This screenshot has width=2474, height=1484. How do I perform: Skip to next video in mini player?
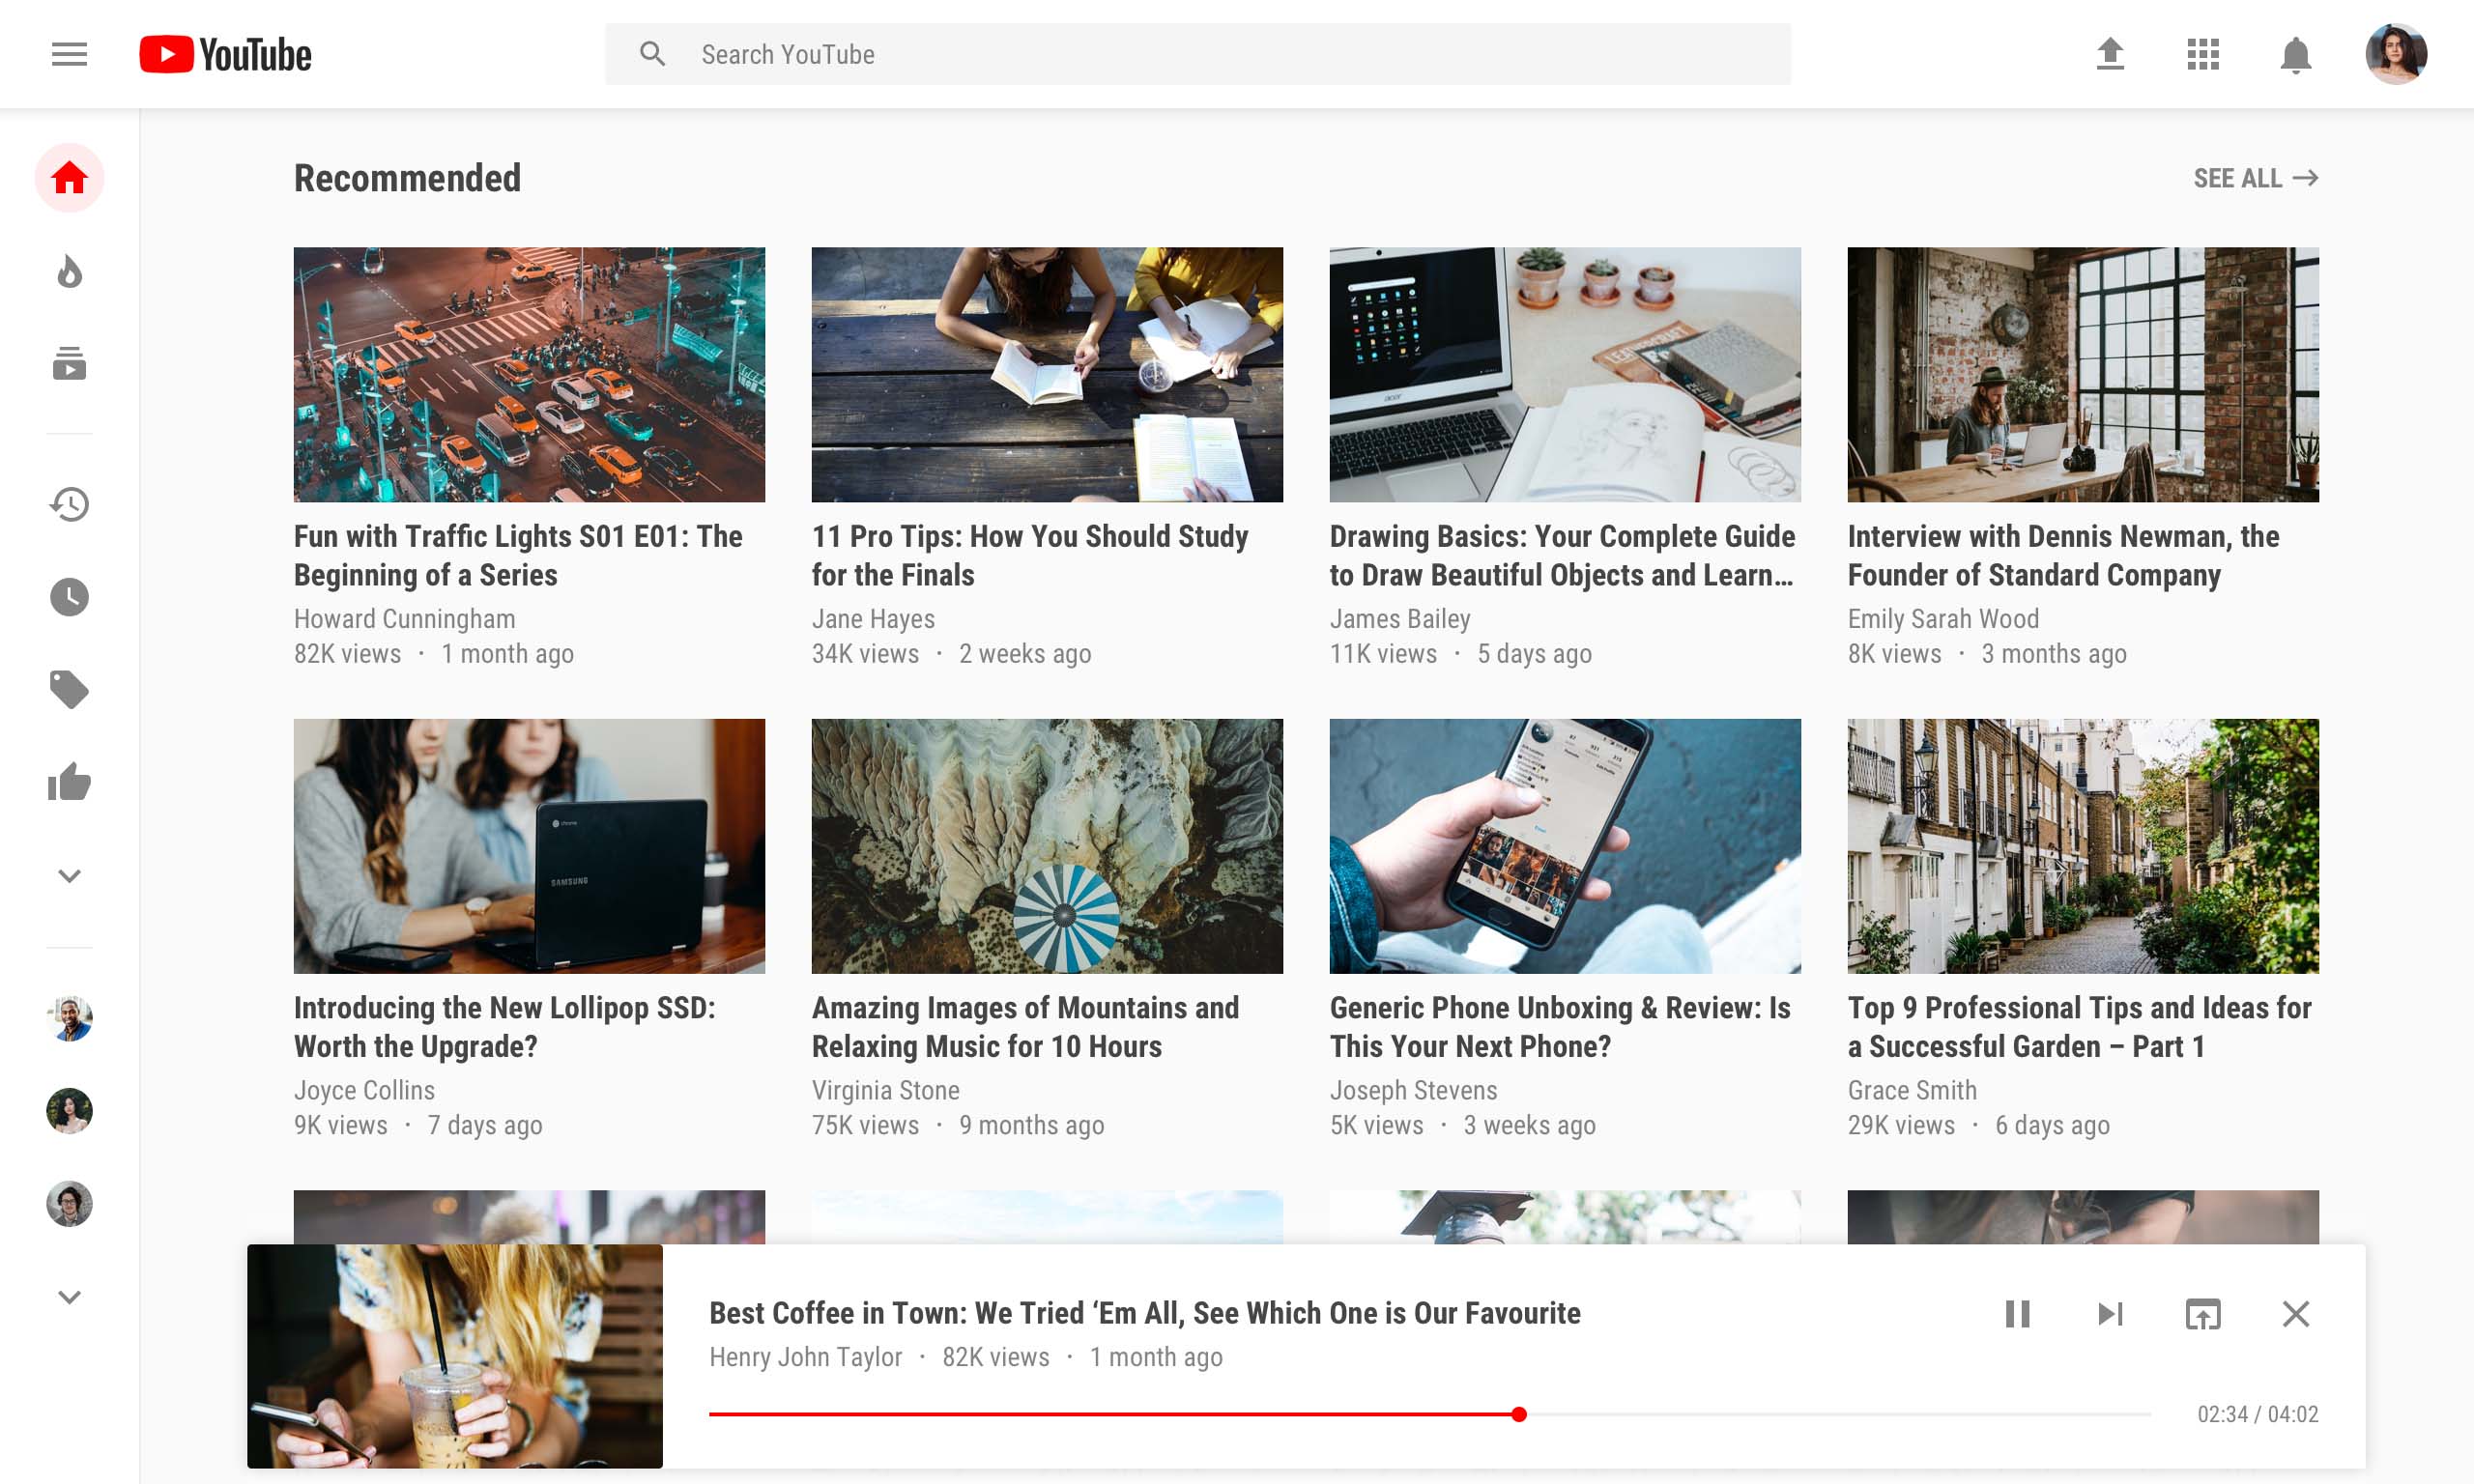2110,1313
